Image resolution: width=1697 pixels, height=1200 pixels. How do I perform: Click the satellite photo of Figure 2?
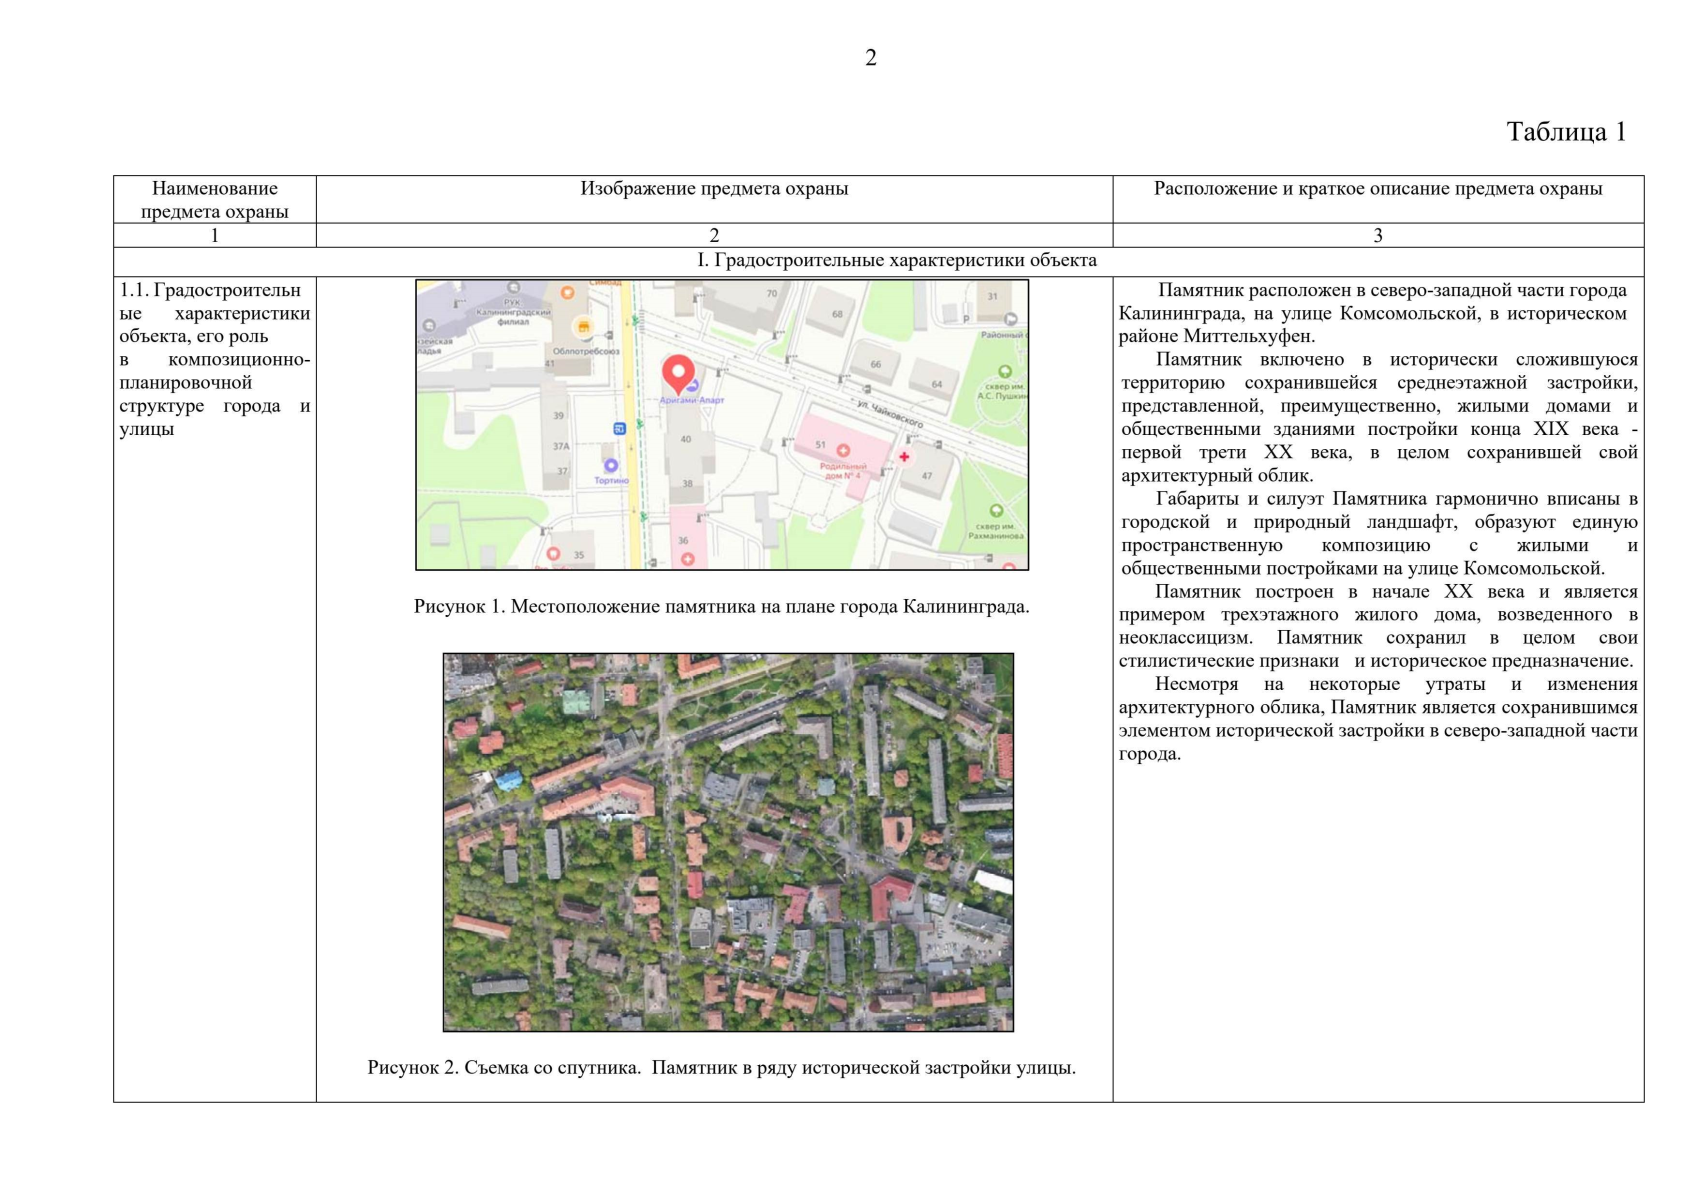tap(728, 842)
